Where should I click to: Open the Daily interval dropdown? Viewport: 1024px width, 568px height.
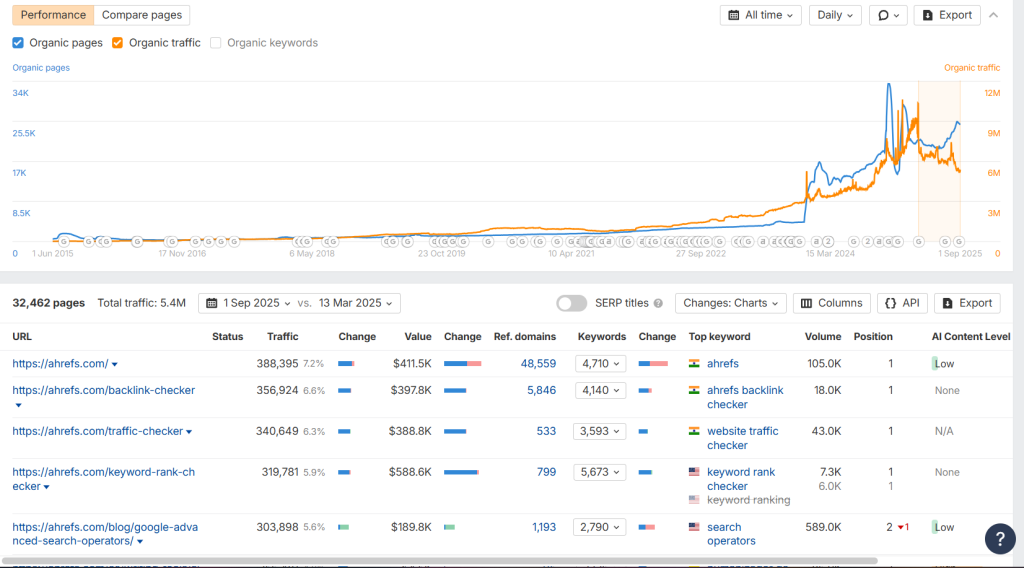[x=835, y=15]
